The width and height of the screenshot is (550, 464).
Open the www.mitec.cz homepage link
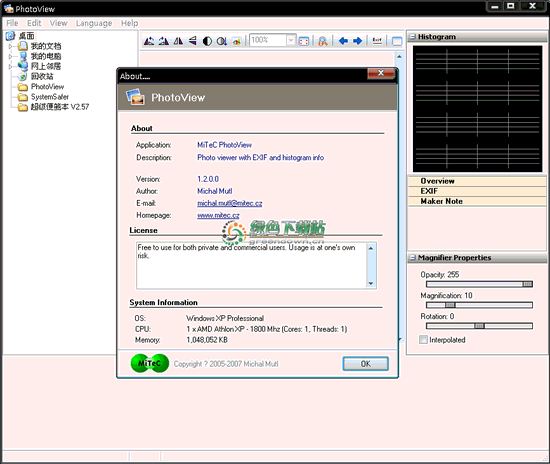(218, 215)
